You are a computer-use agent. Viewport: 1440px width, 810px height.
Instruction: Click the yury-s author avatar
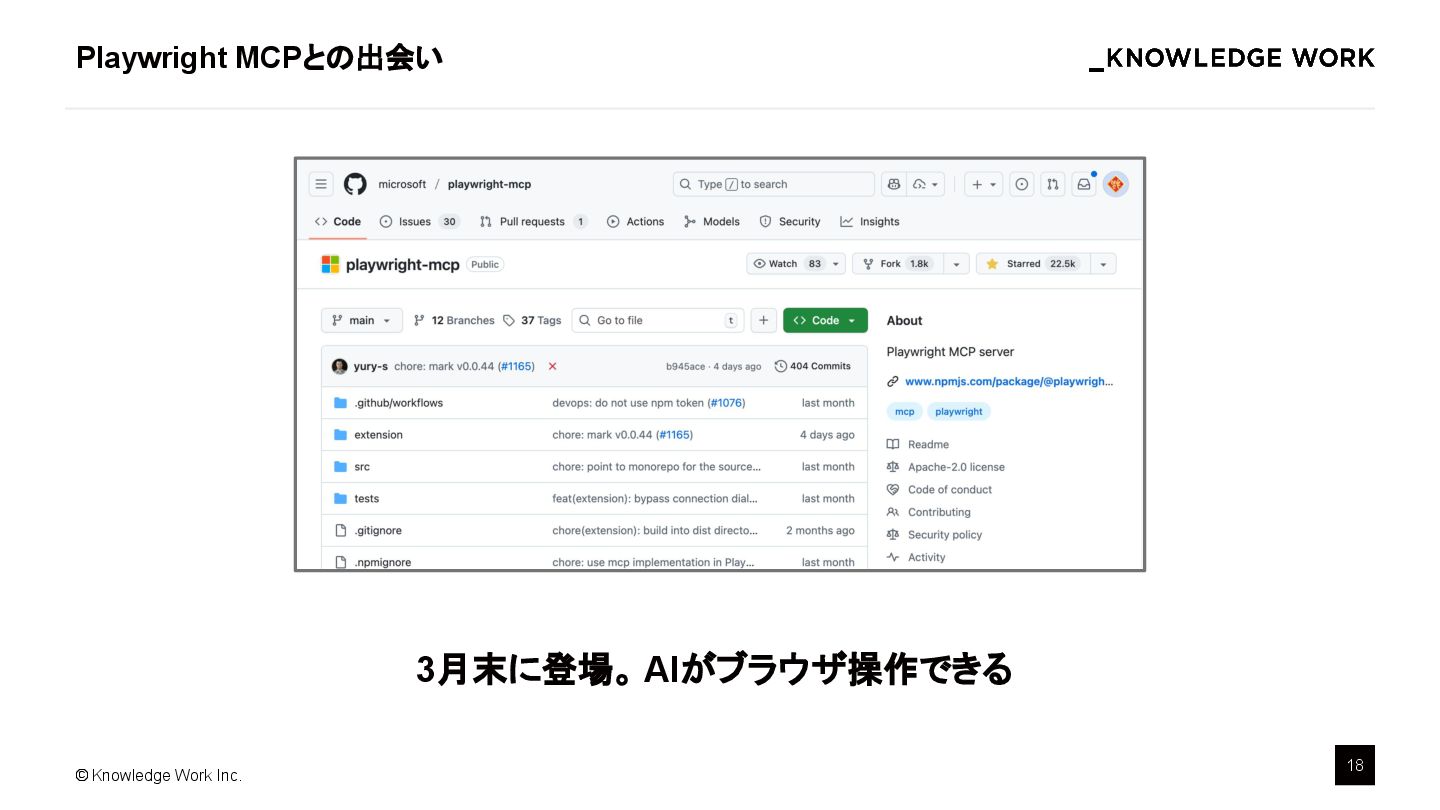pos(339,366)
